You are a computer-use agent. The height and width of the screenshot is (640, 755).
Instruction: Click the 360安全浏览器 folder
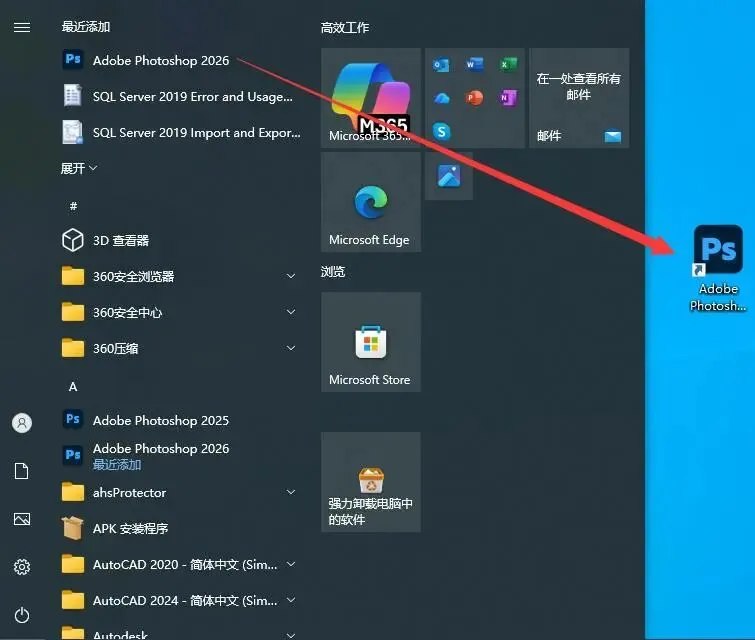(x=118, y=276)
